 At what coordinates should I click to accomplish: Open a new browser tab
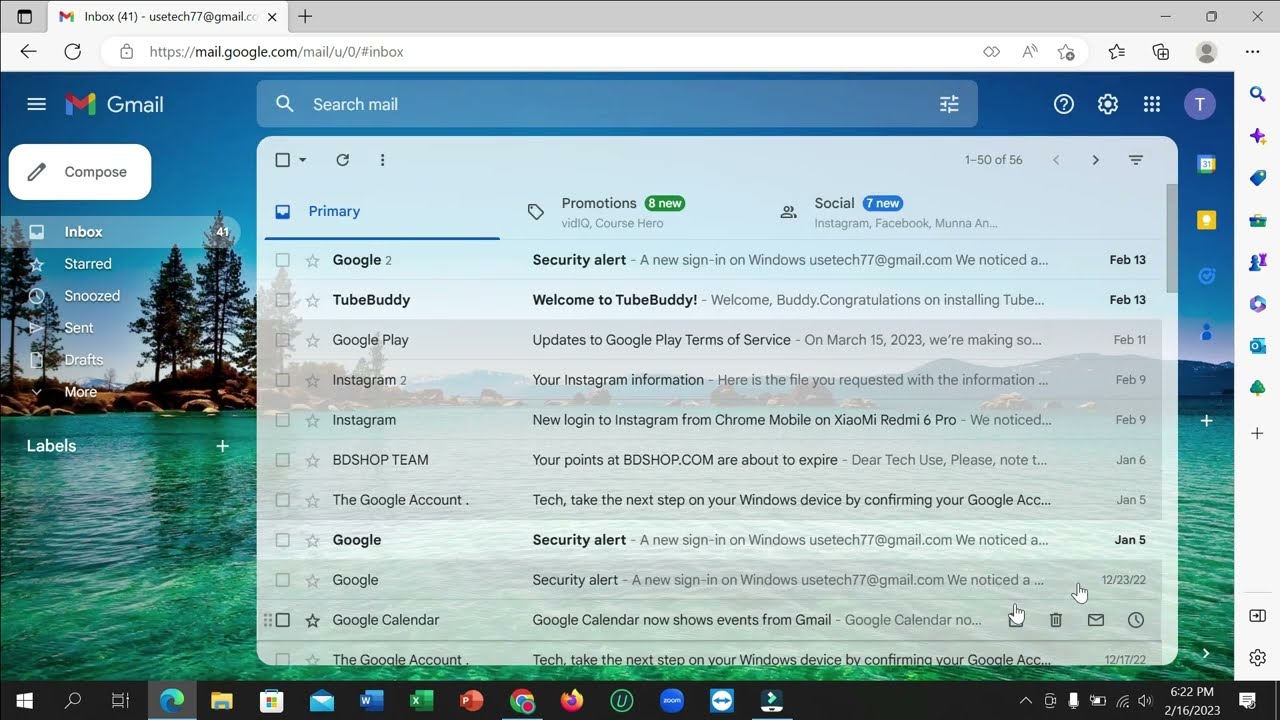(305, 17)
